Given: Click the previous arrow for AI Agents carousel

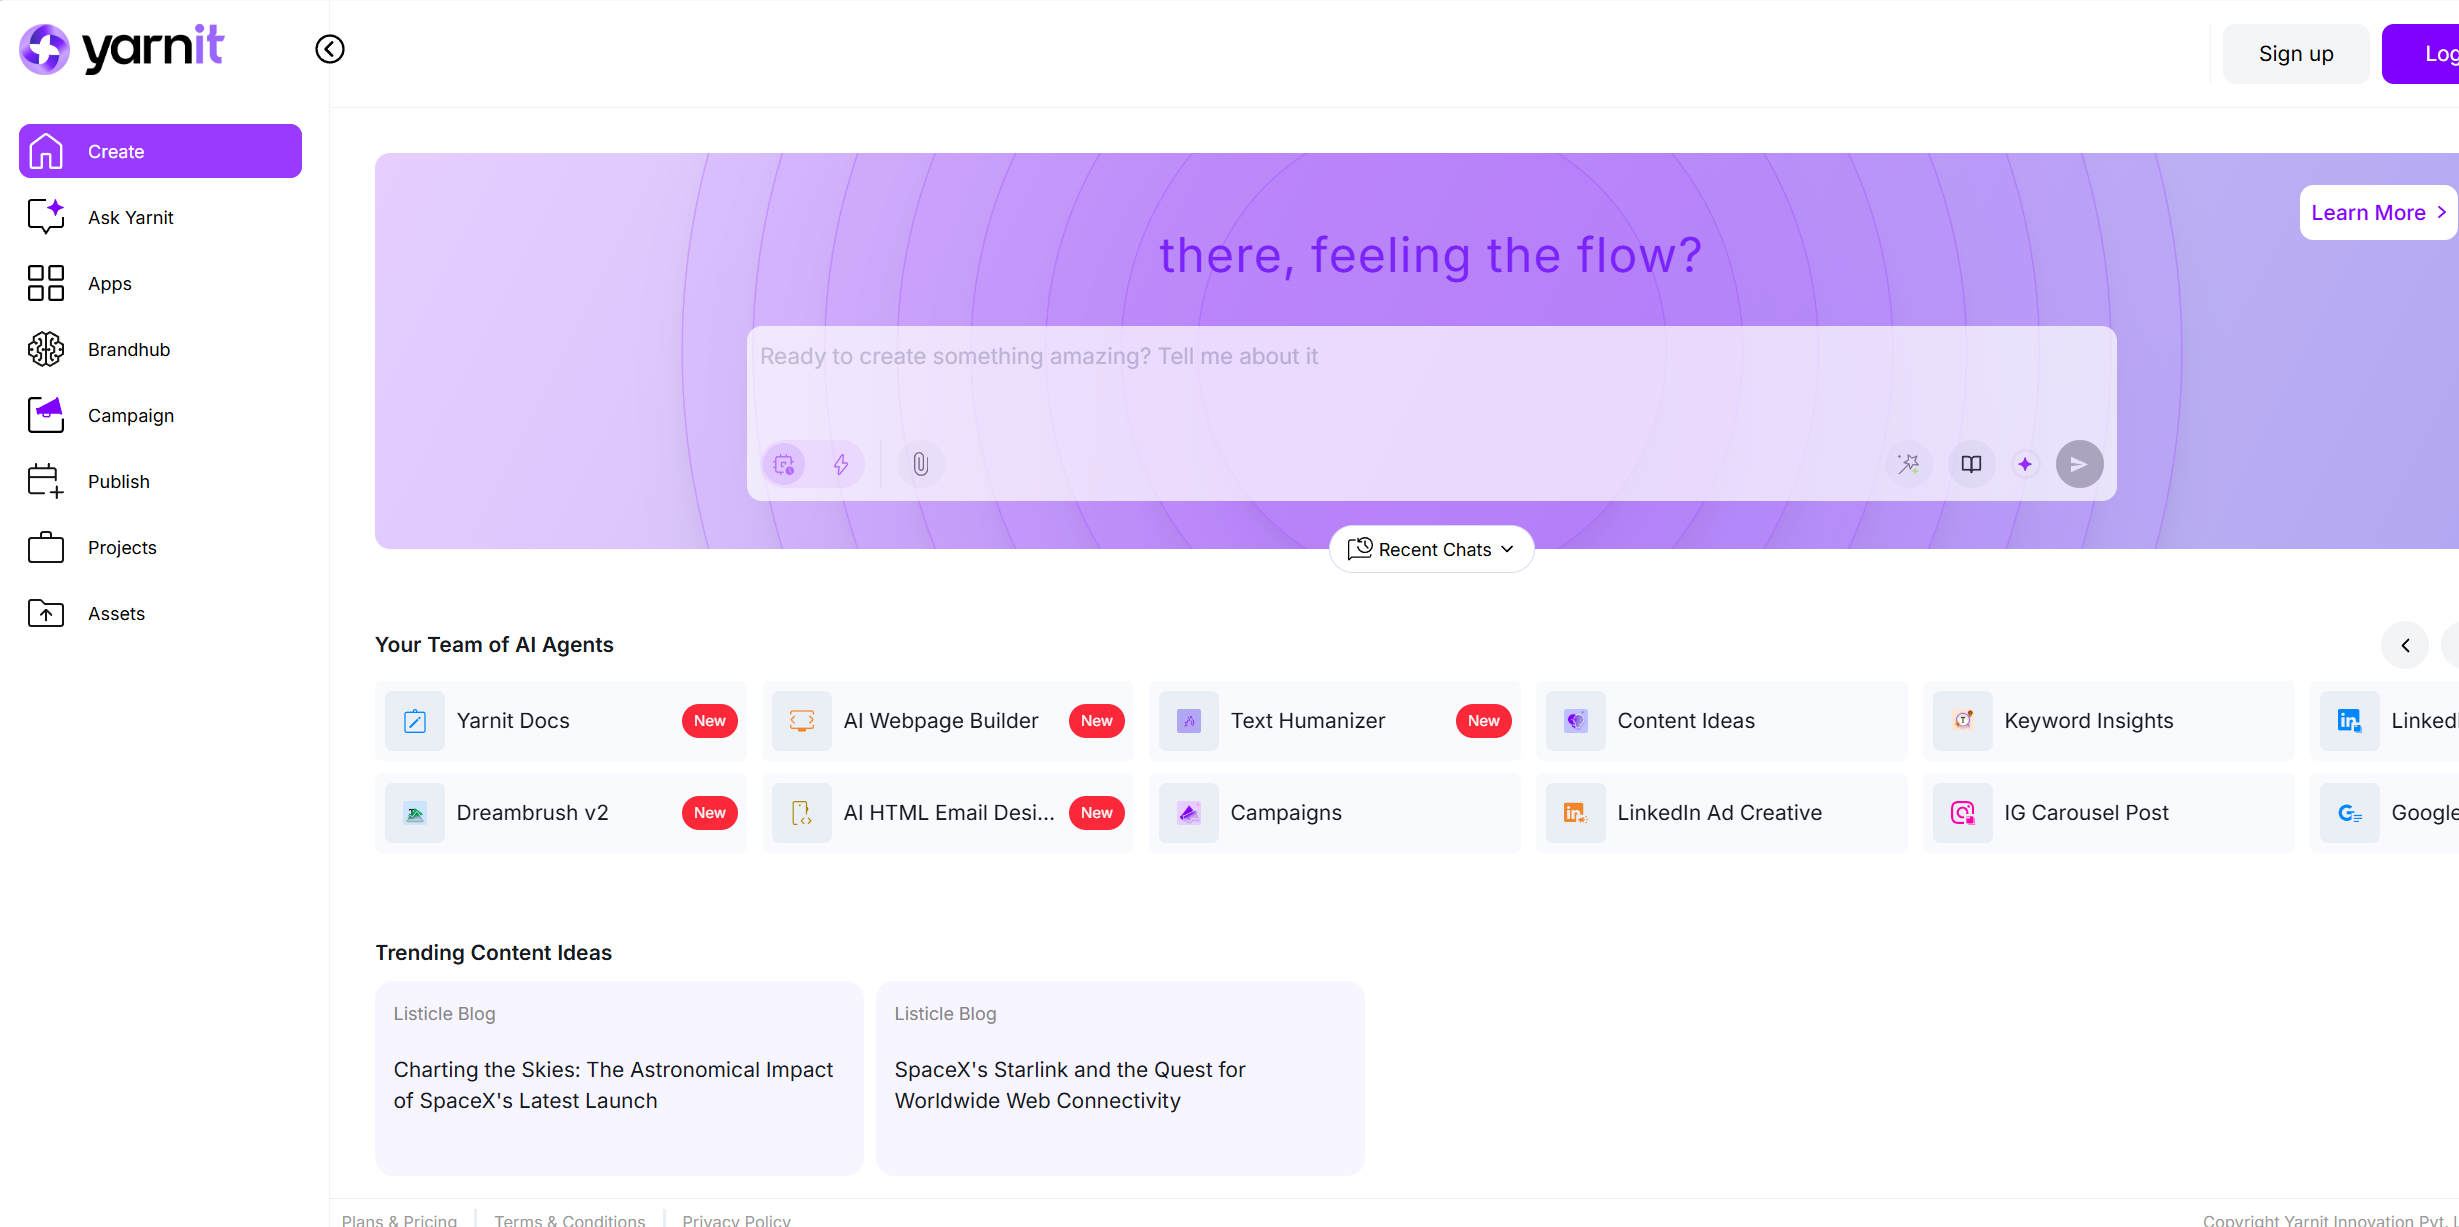Looking at the screenshot, I should [2405, 645].
